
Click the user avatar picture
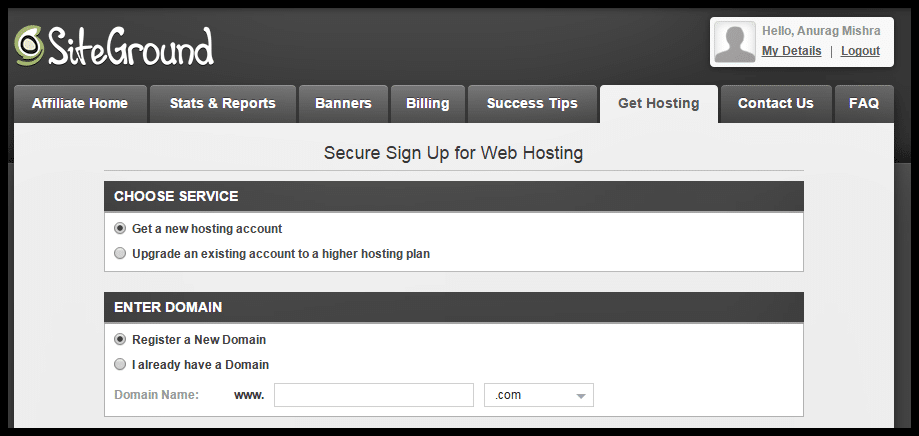click(735, 42)
